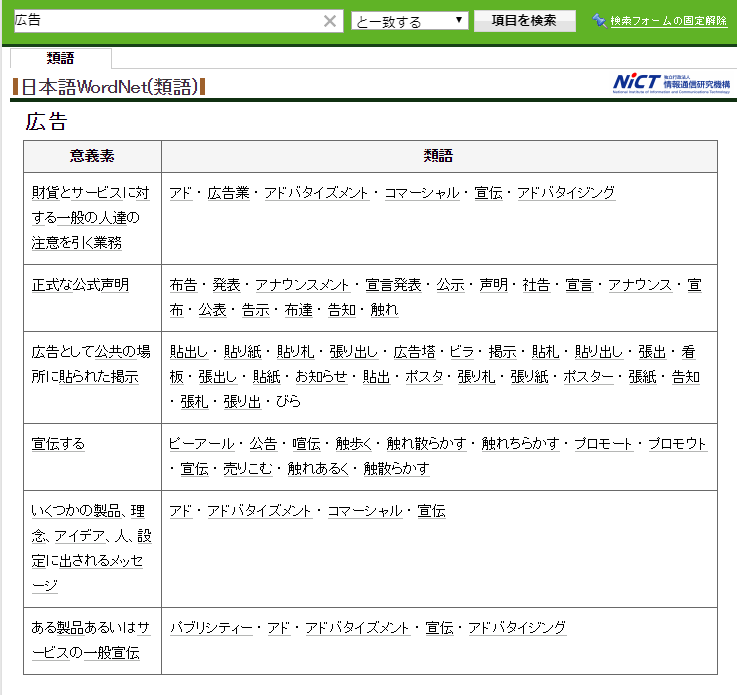The height and width of the screenshot is (695, 737).
Task: Click the NICT logo
Action: coord(671,84)
